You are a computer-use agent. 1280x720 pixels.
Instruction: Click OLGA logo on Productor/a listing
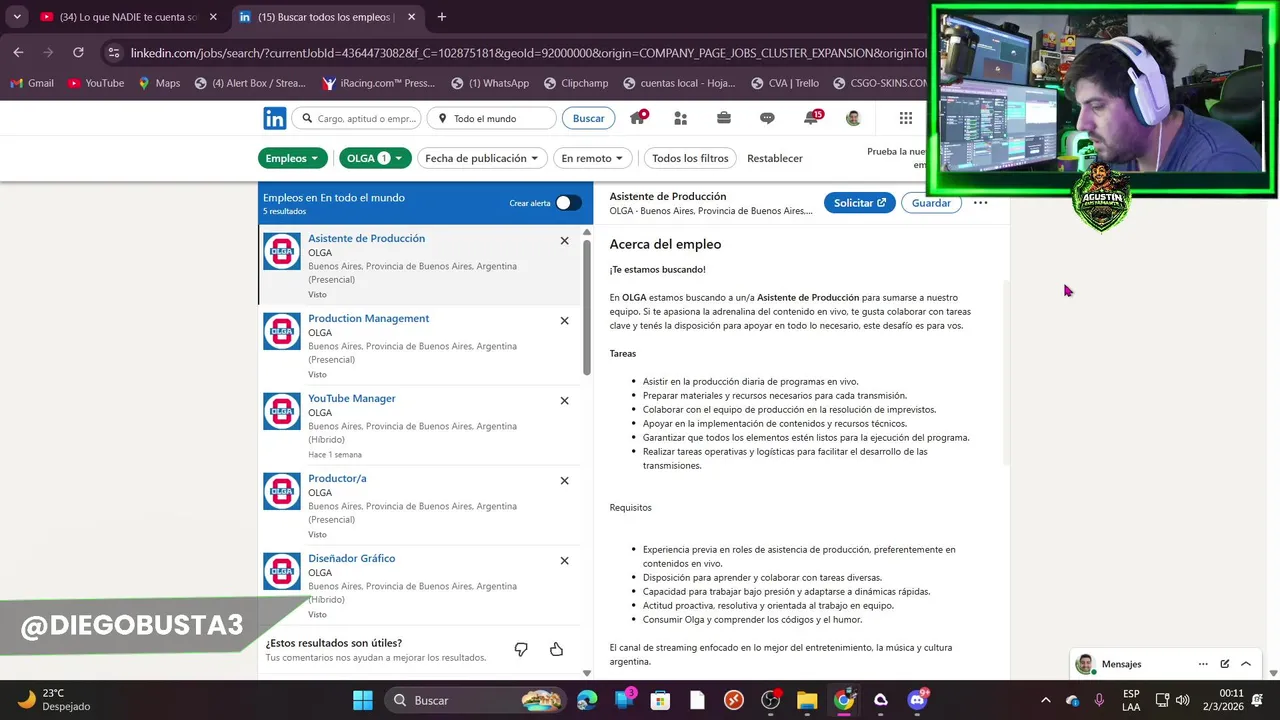click(x=282, y=491)
